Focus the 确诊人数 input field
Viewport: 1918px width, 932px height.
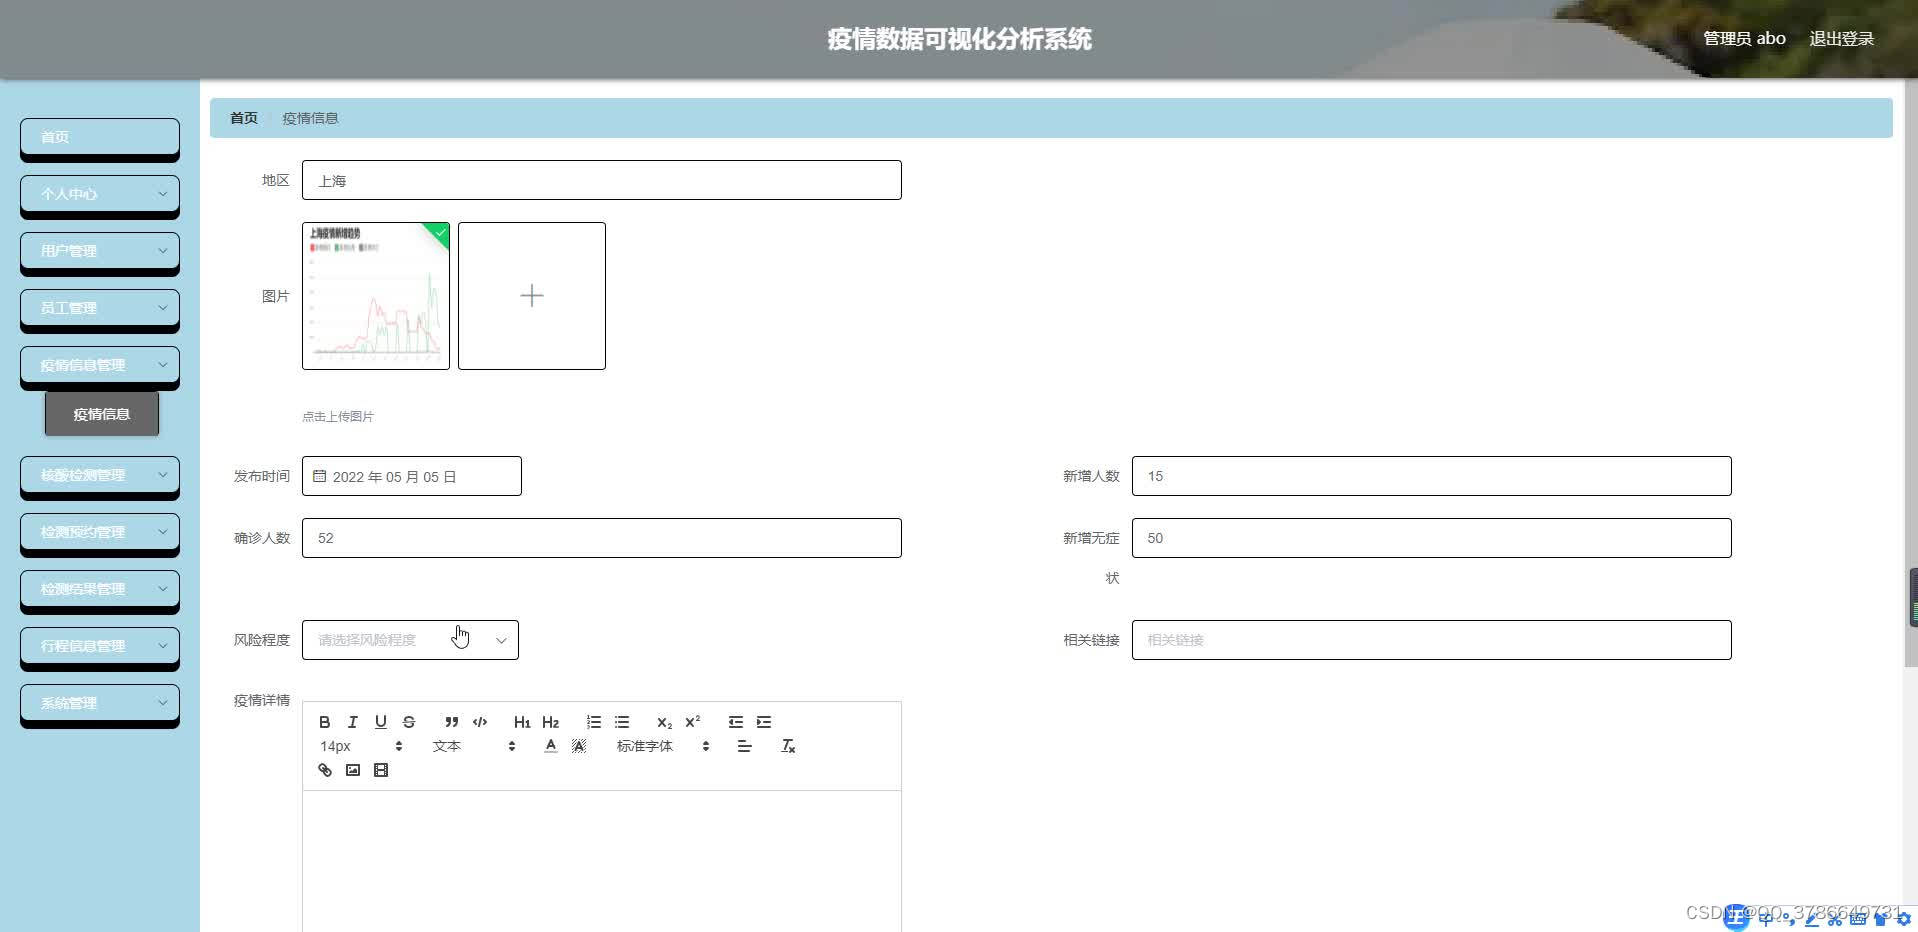pyautogui.click(x=602, y=538)
